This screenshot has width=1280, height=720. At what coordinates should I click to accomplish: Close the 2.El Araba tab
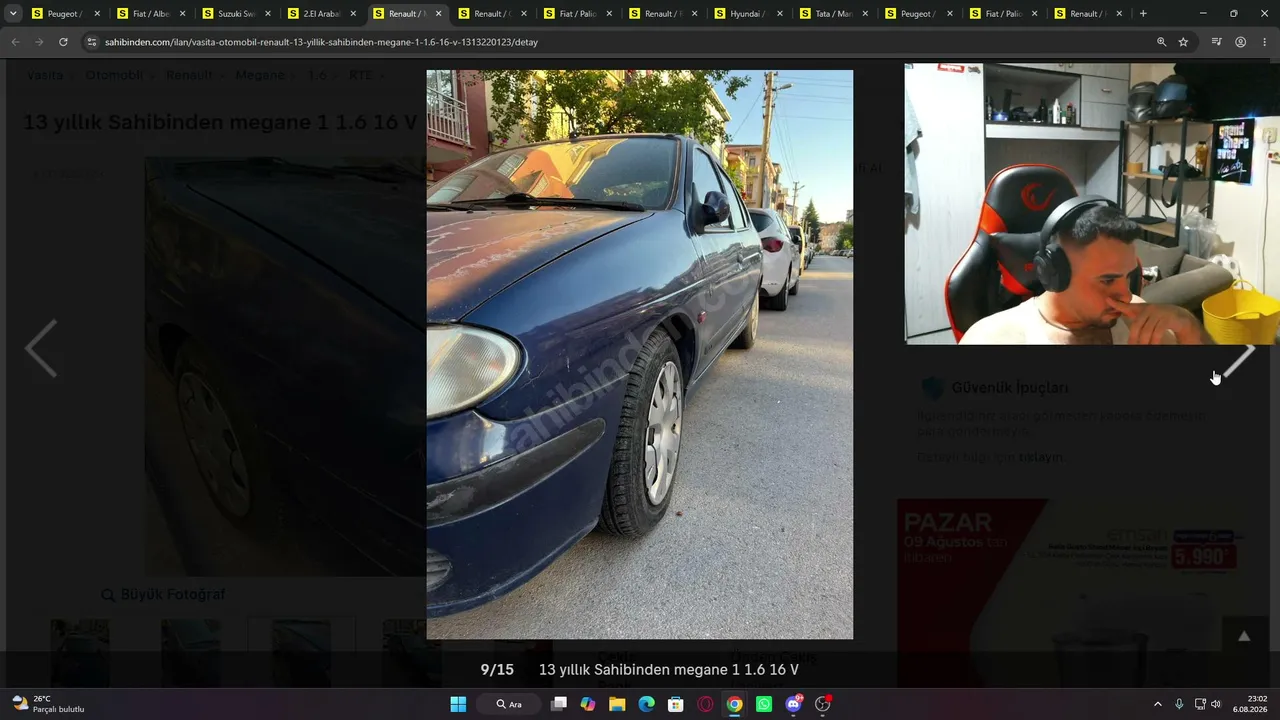click(x=353, y=14)
